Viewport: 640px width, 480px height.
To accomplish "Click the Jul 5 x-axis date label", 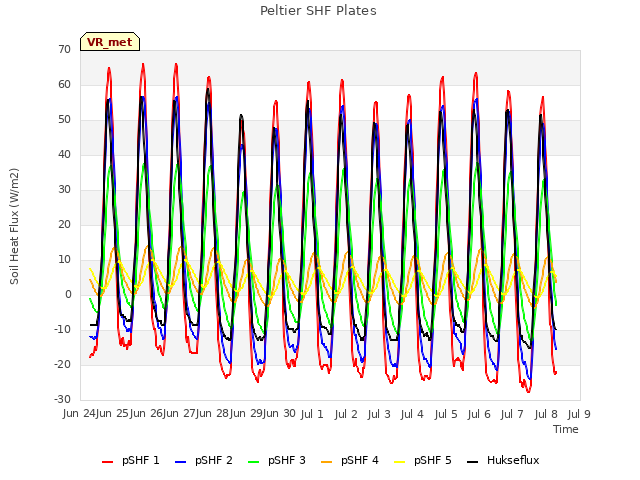I will (x=446, y=414).
